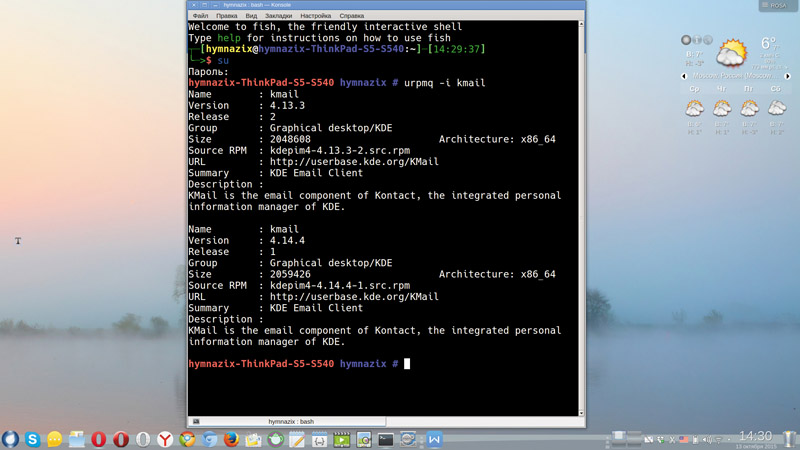Open the Вид menu in Konsole
This screenshot has height=450, width=800.
click(x=251, y=16)
